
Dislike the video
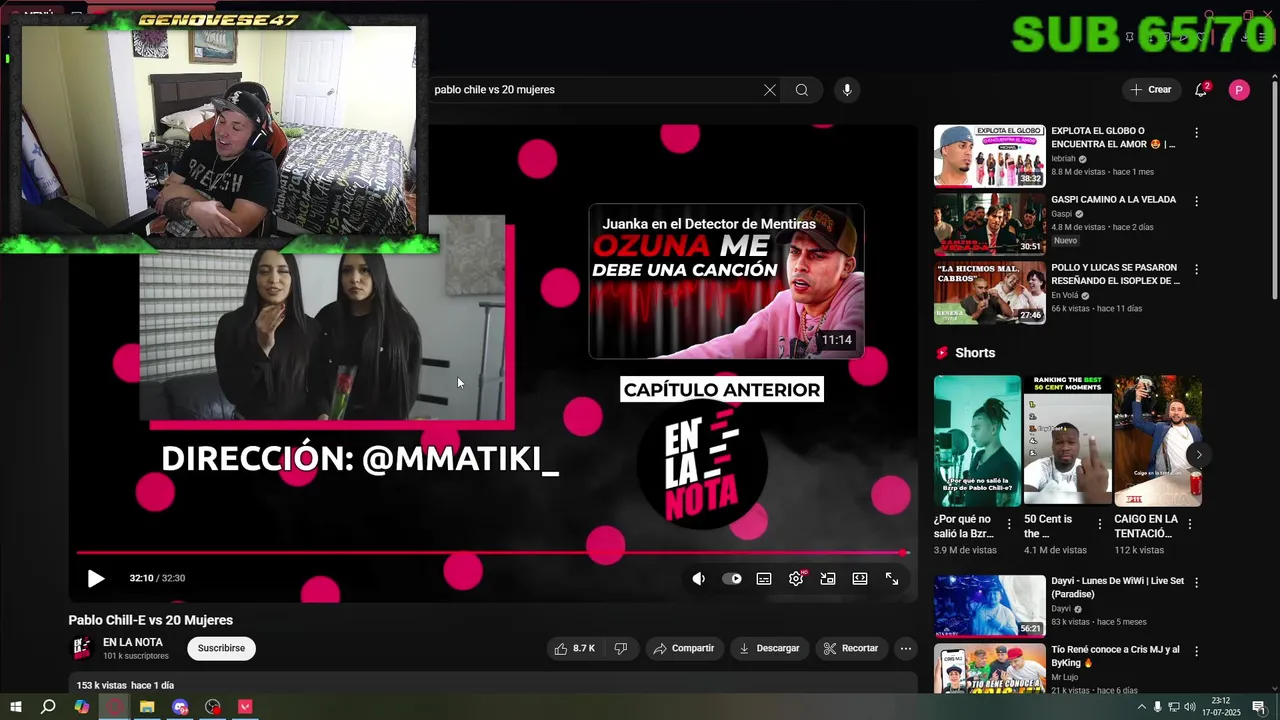coord(621,649)
